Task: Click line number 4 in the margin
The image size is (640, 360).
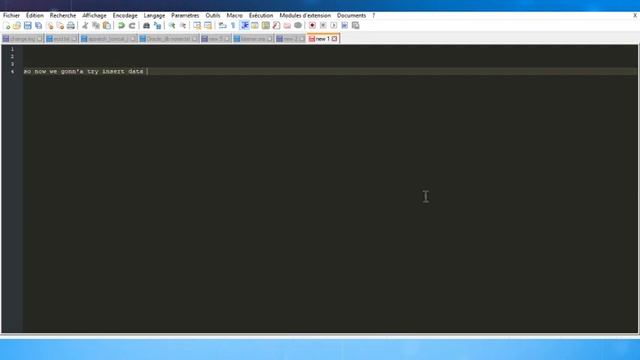Action: [12, 71]
